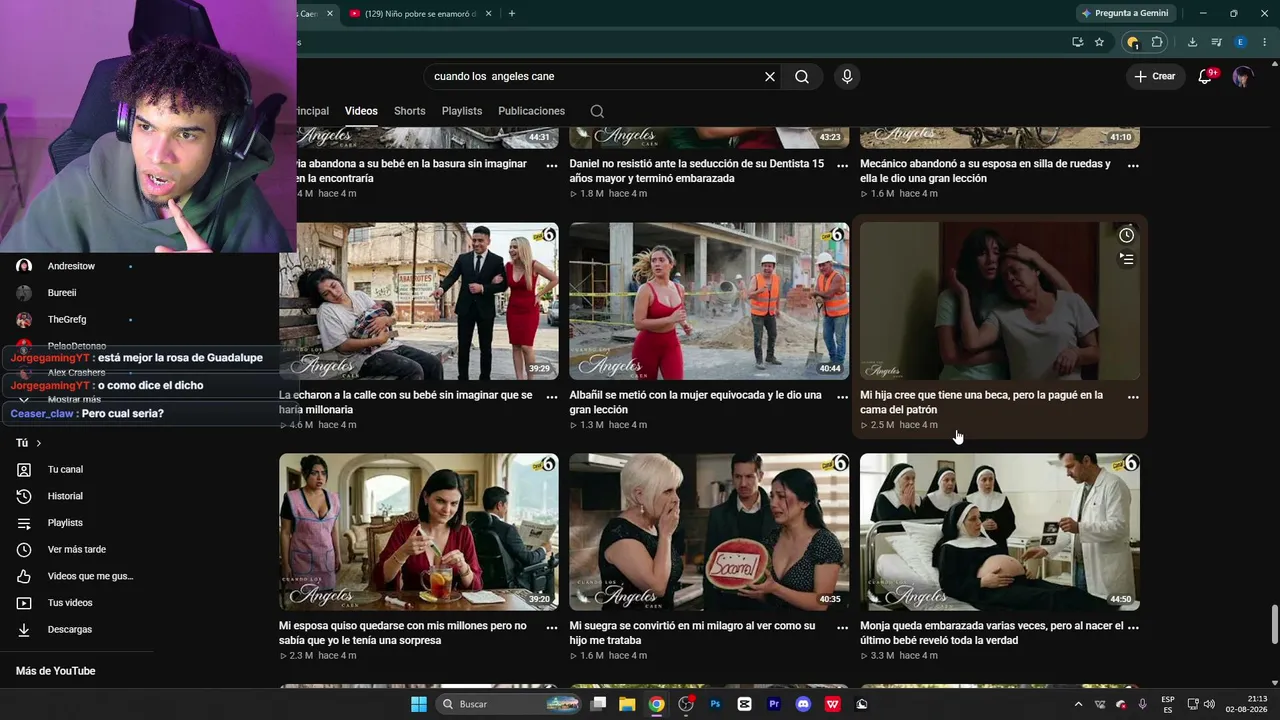Open more options for 'Albañil se metió' video
The height and width of the screenshot is (720, 1280).
click(842, 397)
